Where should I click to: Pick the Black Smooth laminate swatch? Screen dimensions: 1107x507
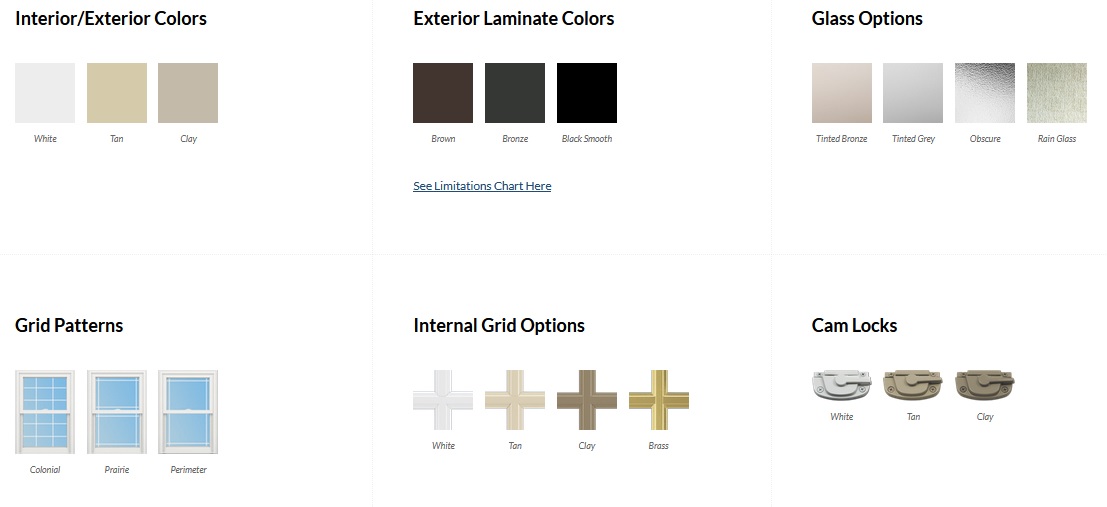(x=587, y=93)
